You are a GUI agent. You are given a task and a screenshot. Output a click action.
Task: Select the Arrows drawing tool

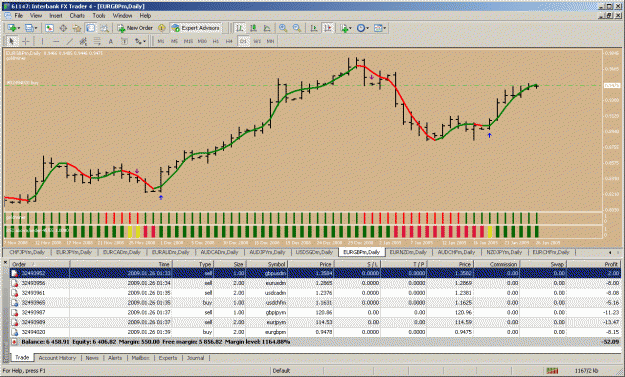(x=138, y=41)
